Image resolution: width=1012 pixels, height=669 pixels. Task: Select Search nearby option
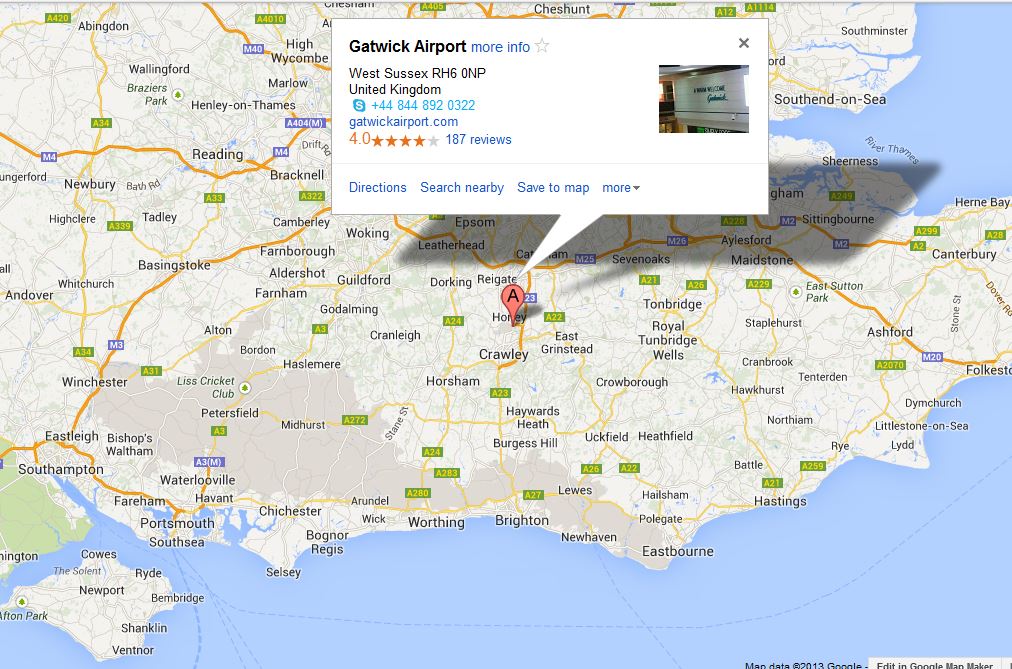(x=462, y=188)
